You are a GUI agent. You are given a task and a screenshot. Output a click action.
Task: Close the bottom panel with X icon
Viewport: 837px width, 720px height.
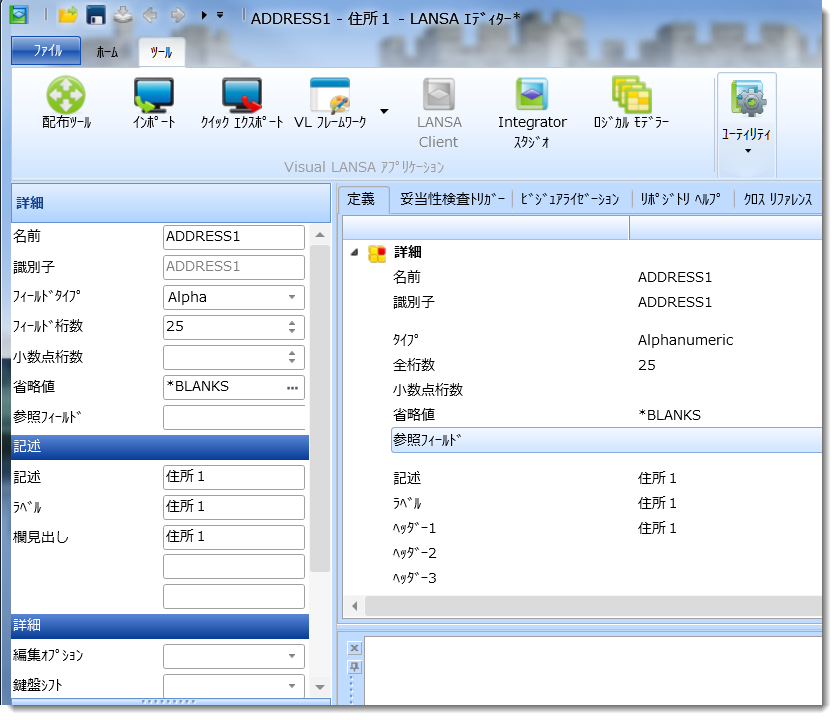coord(354,648)
